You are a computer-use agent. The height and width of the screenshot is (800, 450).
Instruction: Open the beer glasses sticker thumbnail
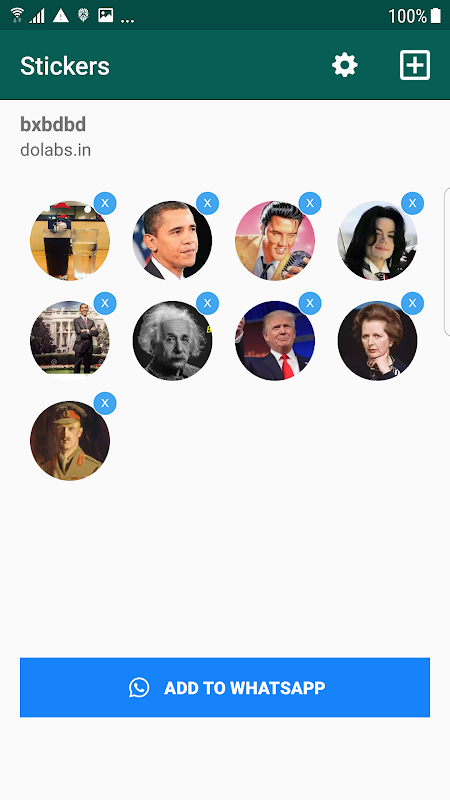click(70, 240)
